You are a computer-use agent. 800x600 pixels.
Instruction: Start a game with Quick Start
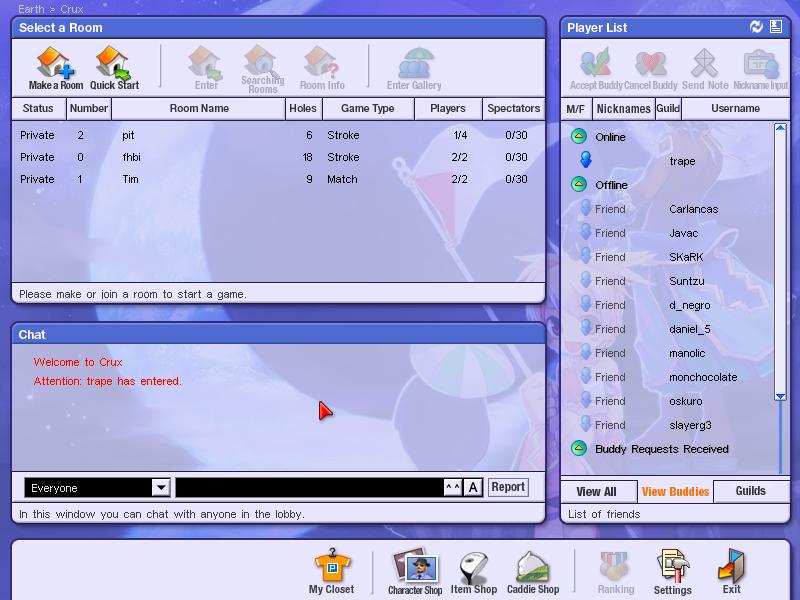pos(114,68)
